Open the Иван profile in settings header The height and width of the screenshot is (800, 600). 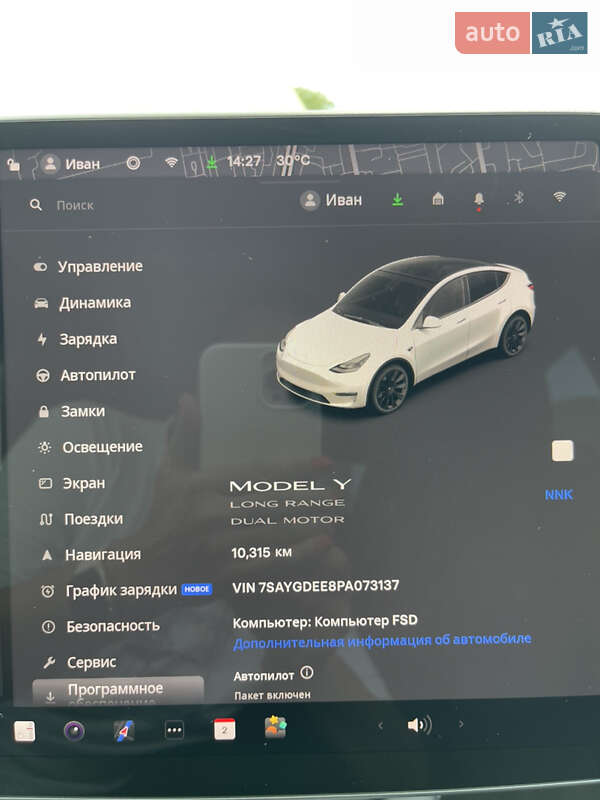point(331,200)
